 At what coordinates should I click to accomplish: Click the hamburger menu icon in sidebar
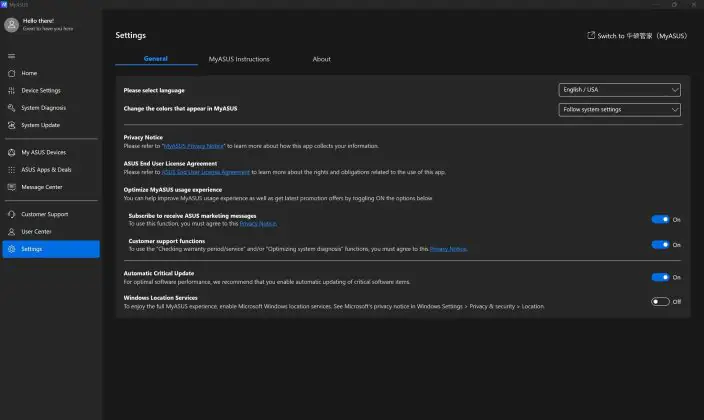click(11, 56)
